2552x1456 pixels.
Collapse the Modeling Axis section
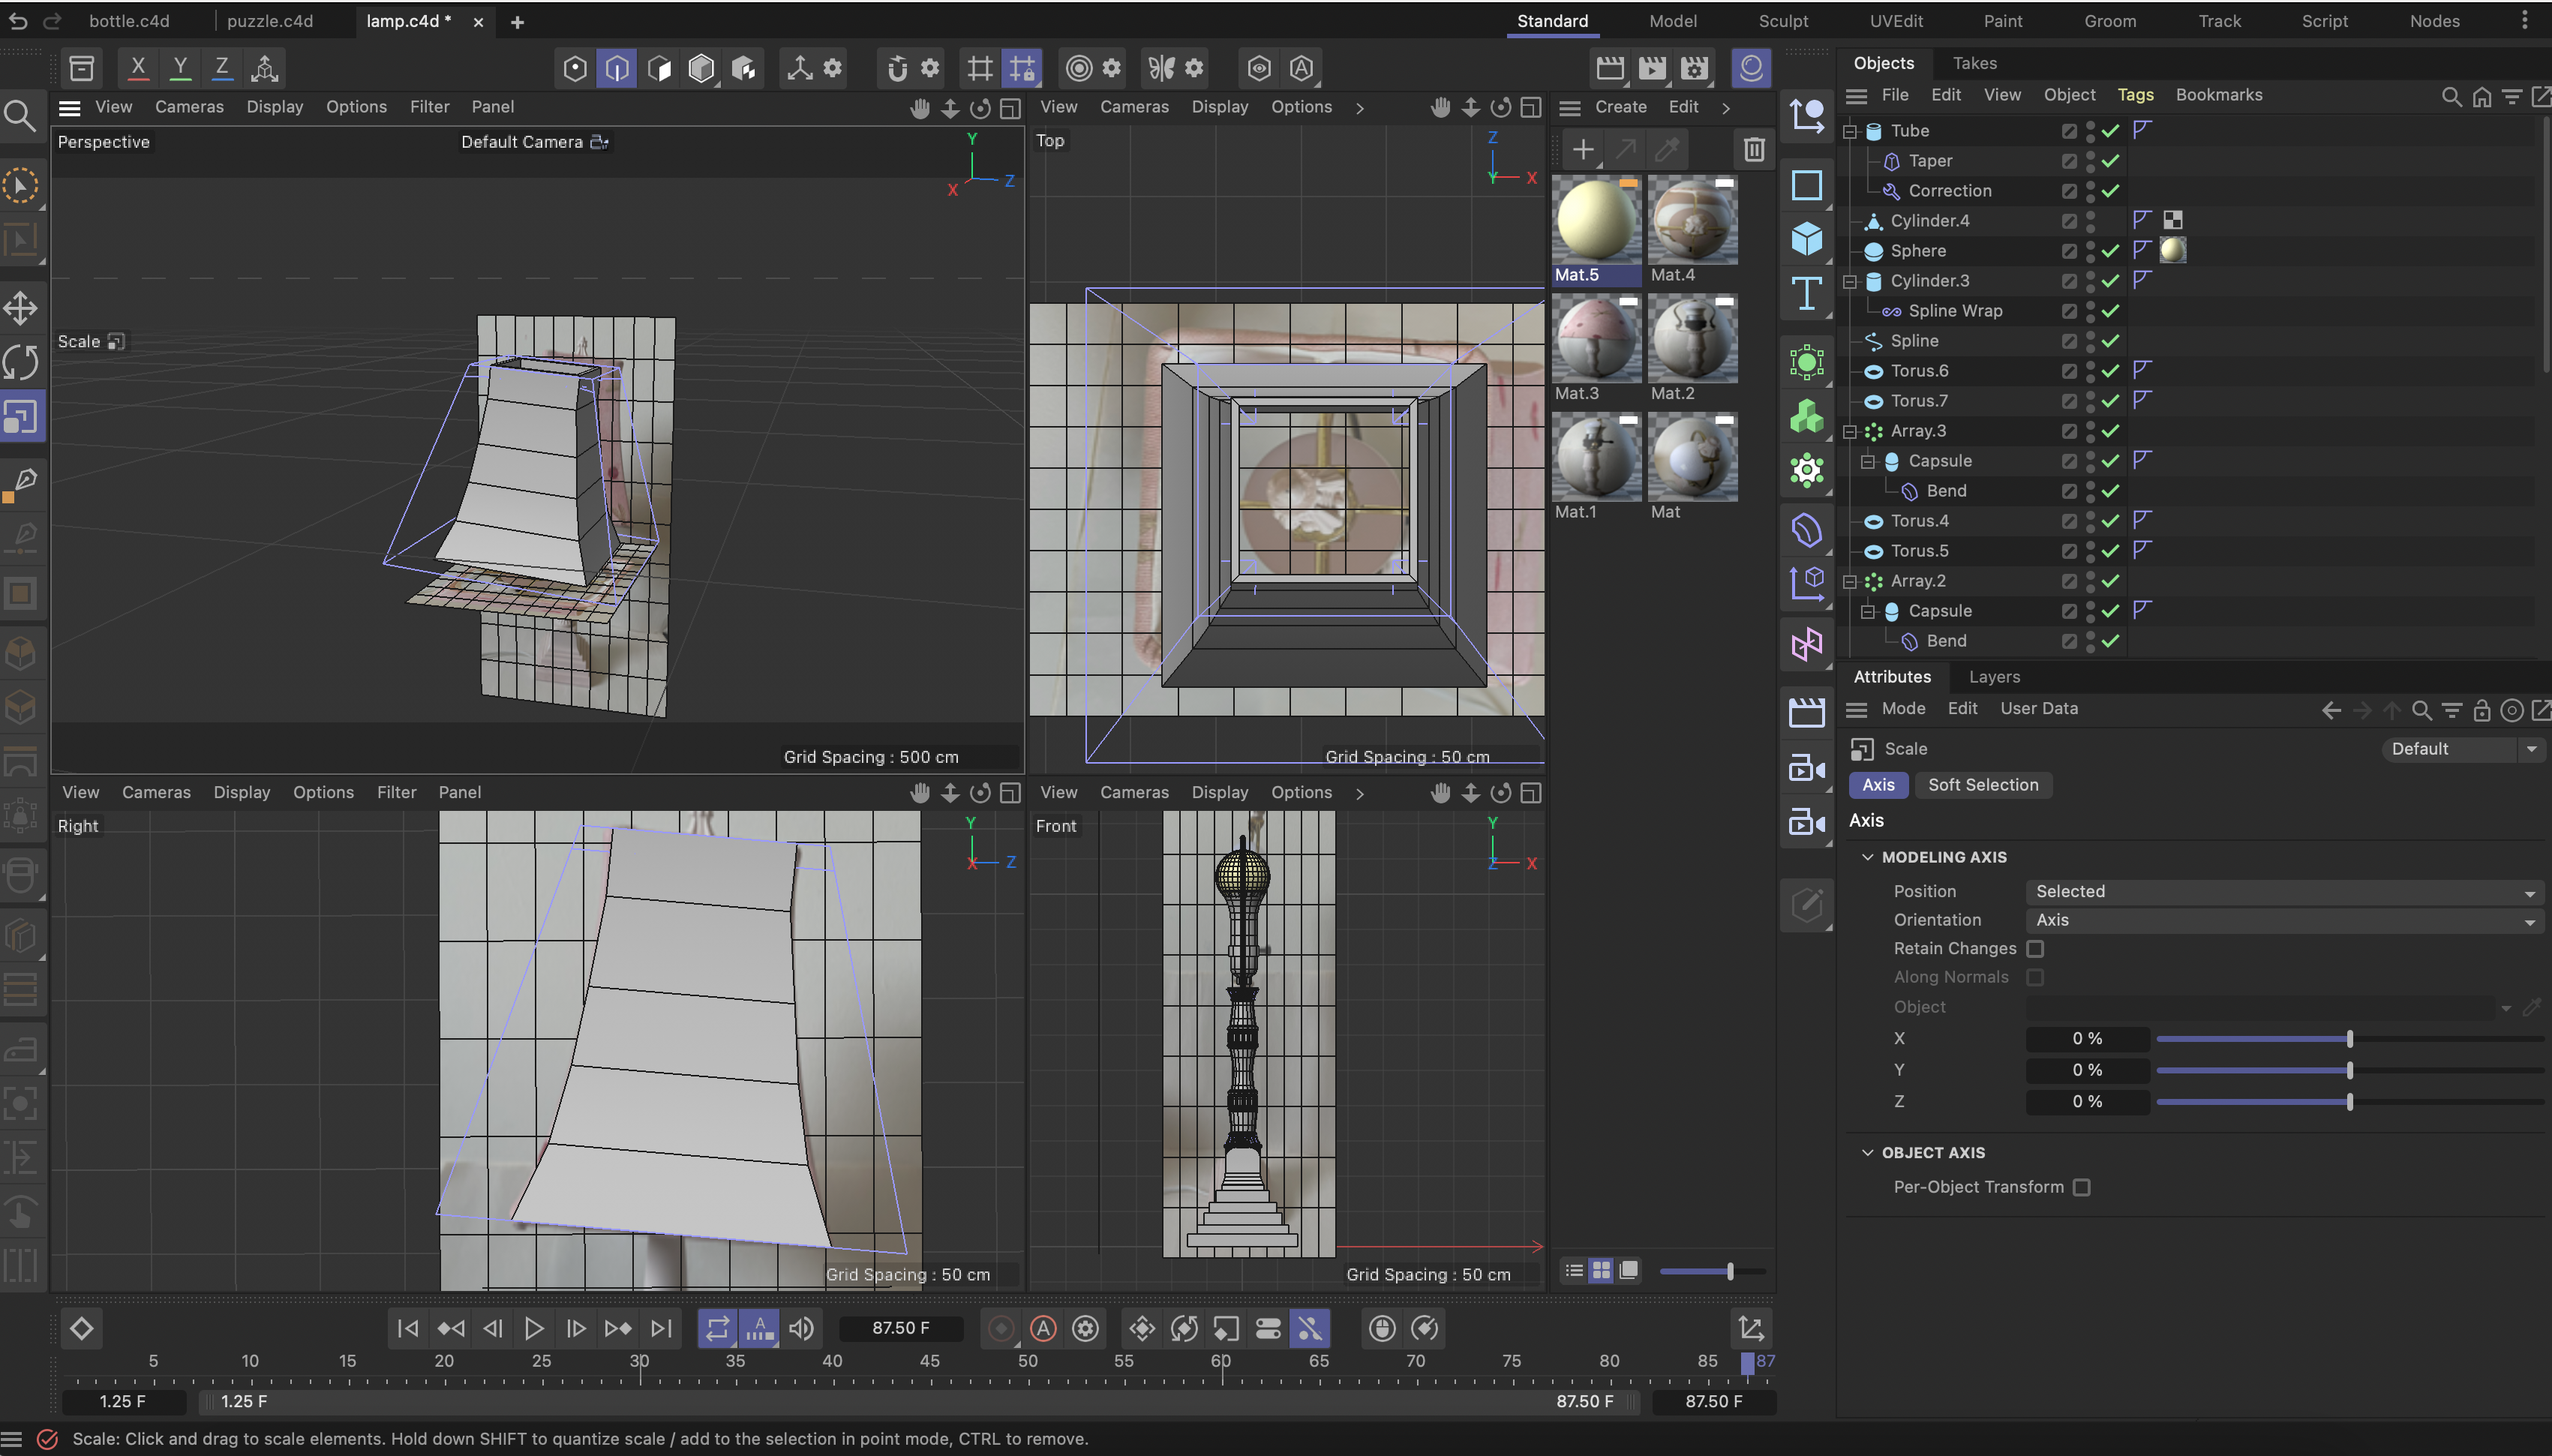click(1867, 858)
